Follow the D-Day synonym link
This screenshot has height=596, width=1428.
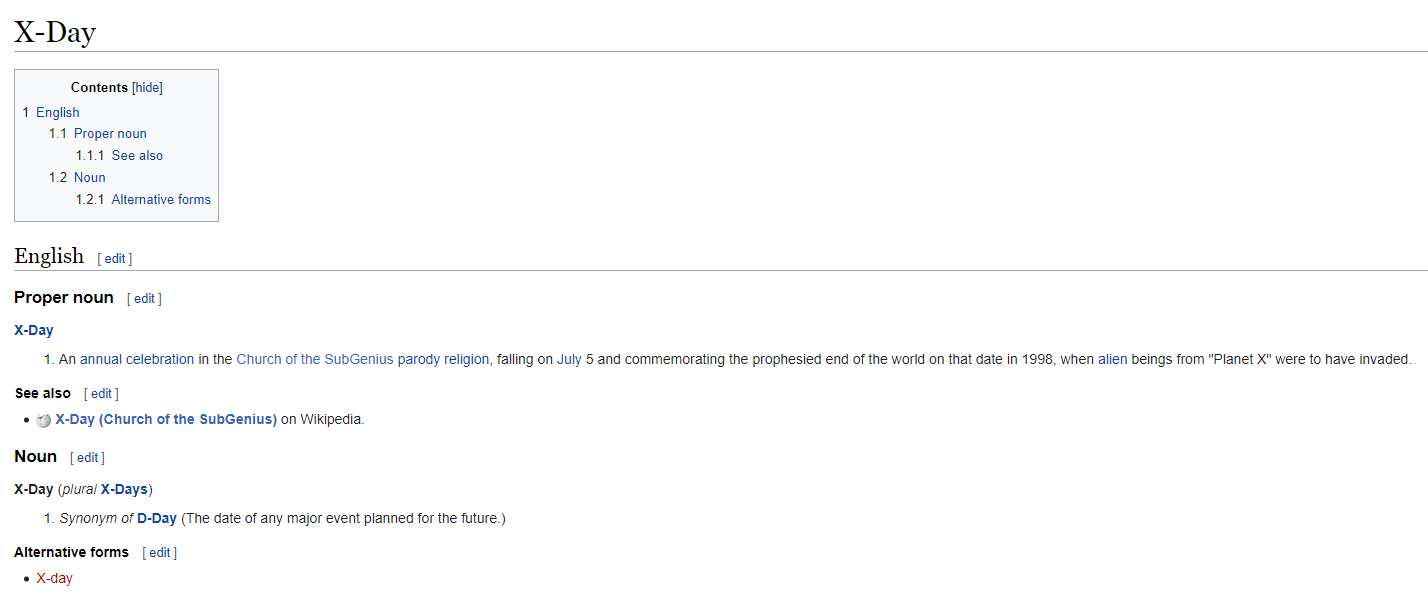click(x=157, y=519)
